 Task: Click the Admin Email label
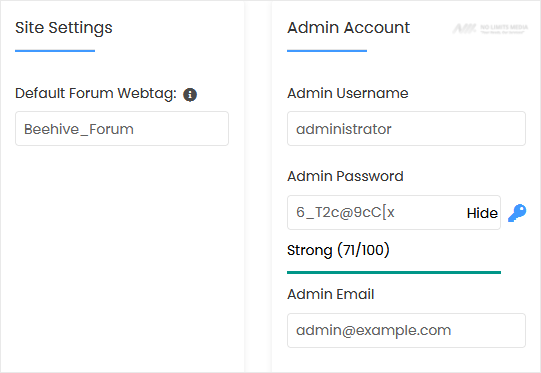pos(331,294)
